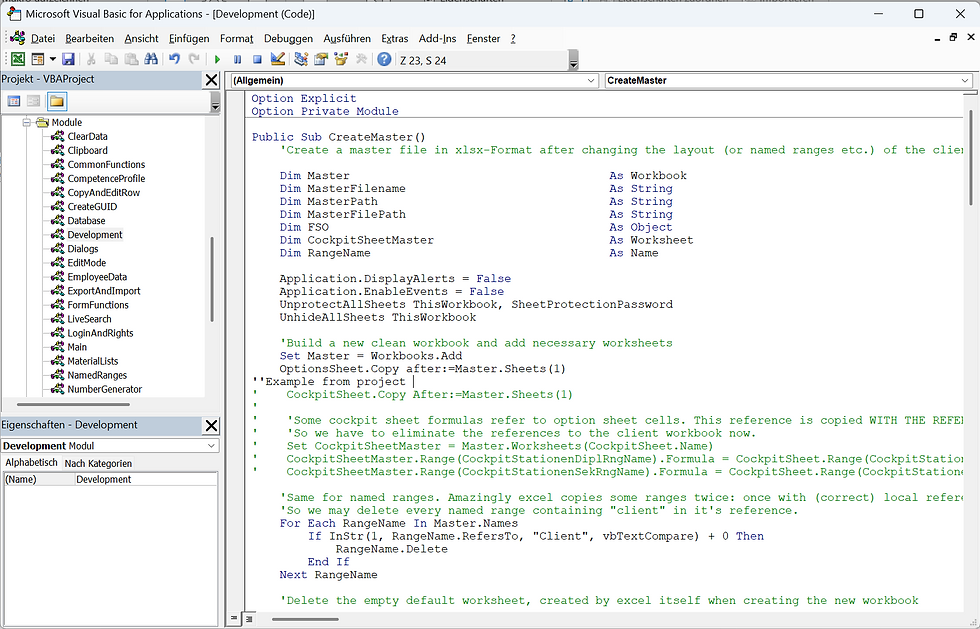Screen dimensions: 980x629
Task: Click the code window horizontal scrollbar thumb
Action: click(x=305, y=620)
